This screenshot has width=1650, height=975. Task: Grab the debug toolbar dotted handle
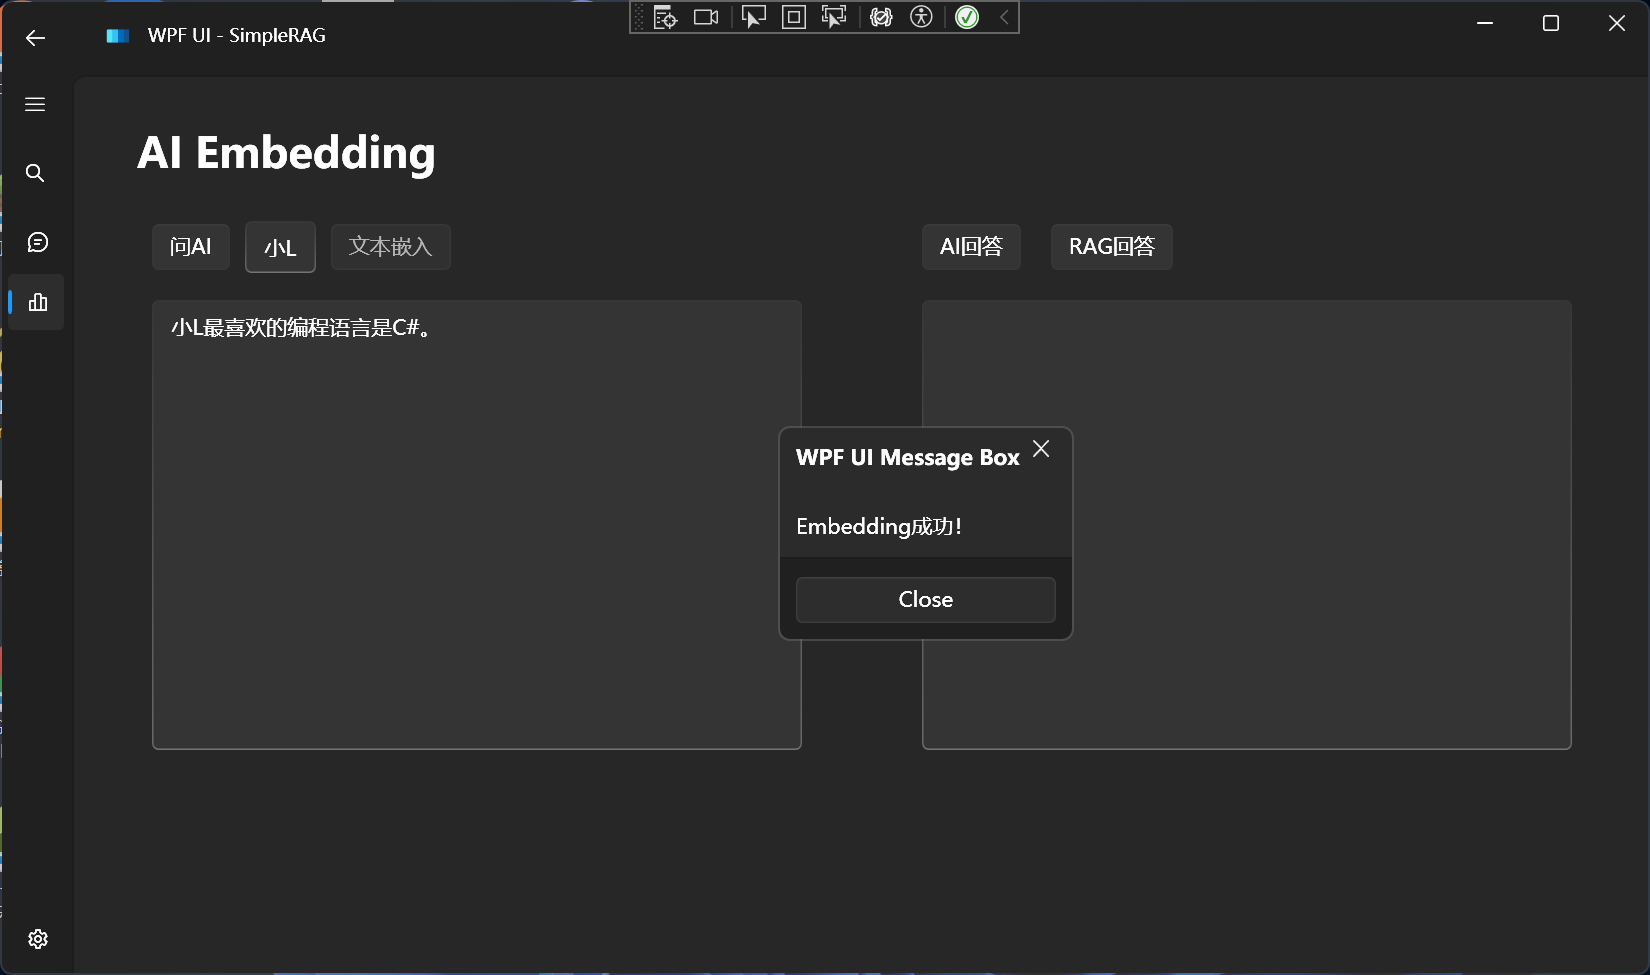(x=639, y=17)
